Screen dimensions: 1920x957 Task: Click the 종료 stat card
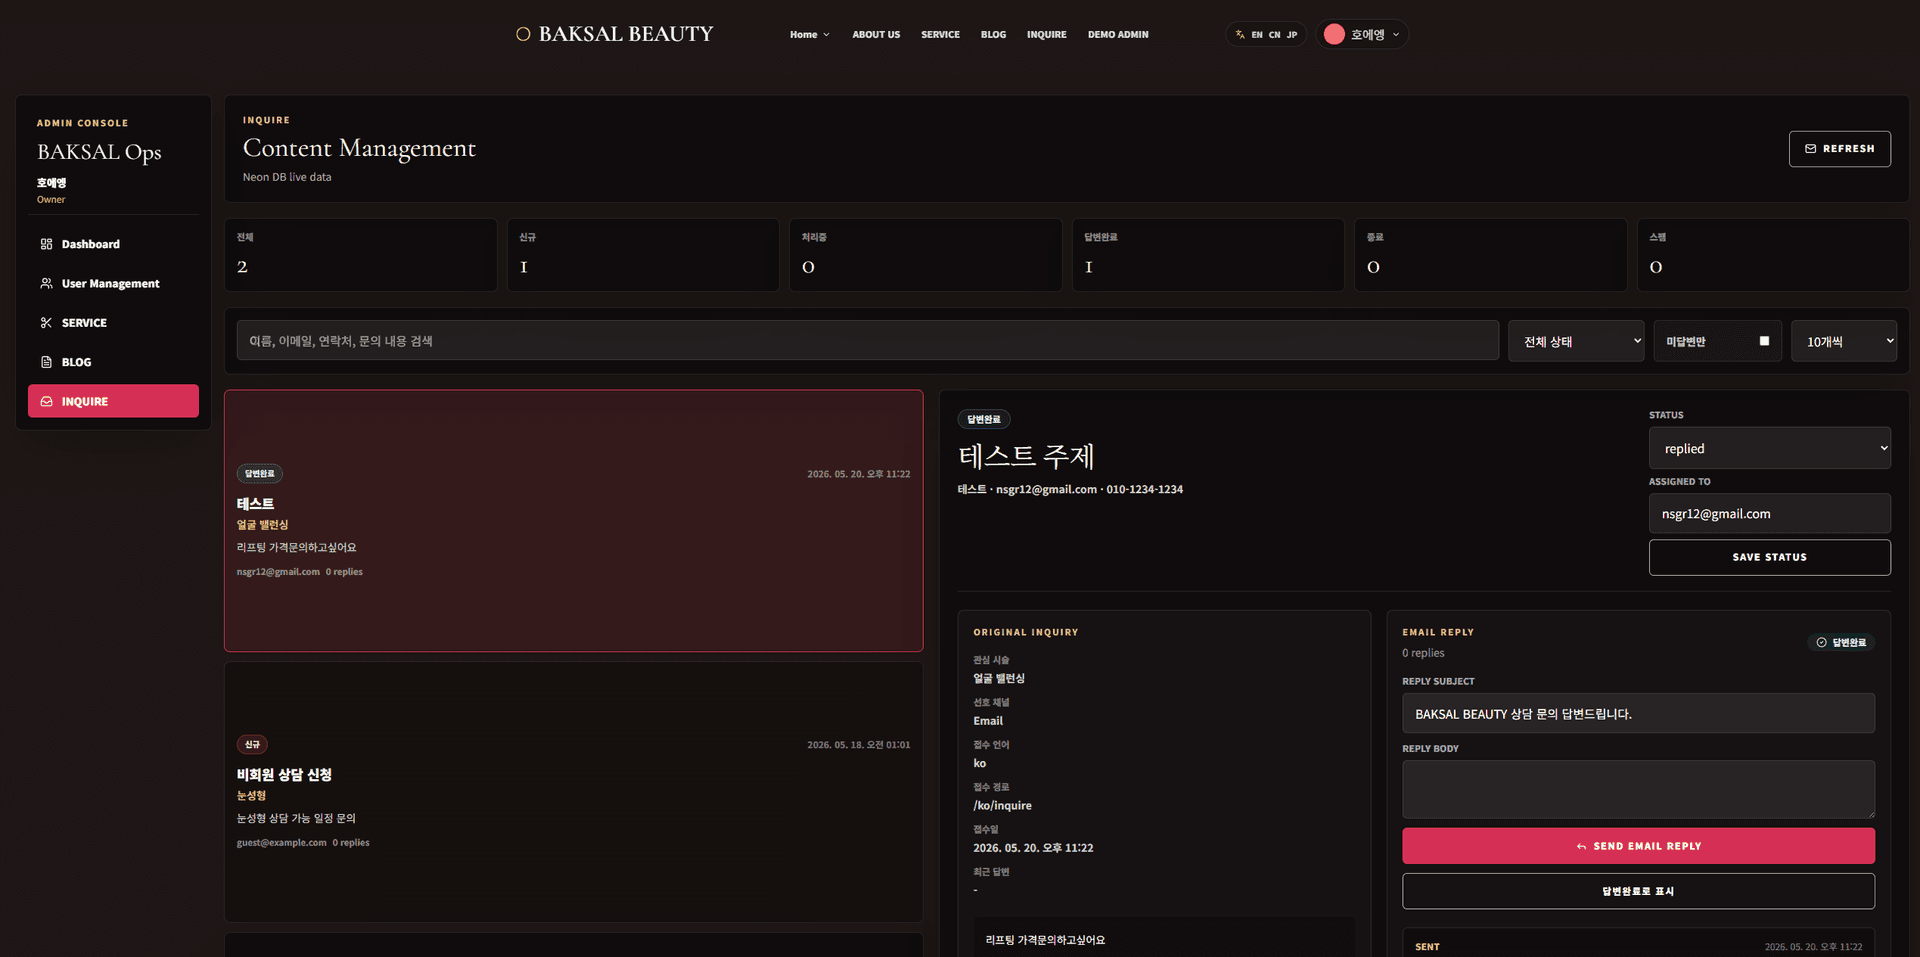[1490, 255]
